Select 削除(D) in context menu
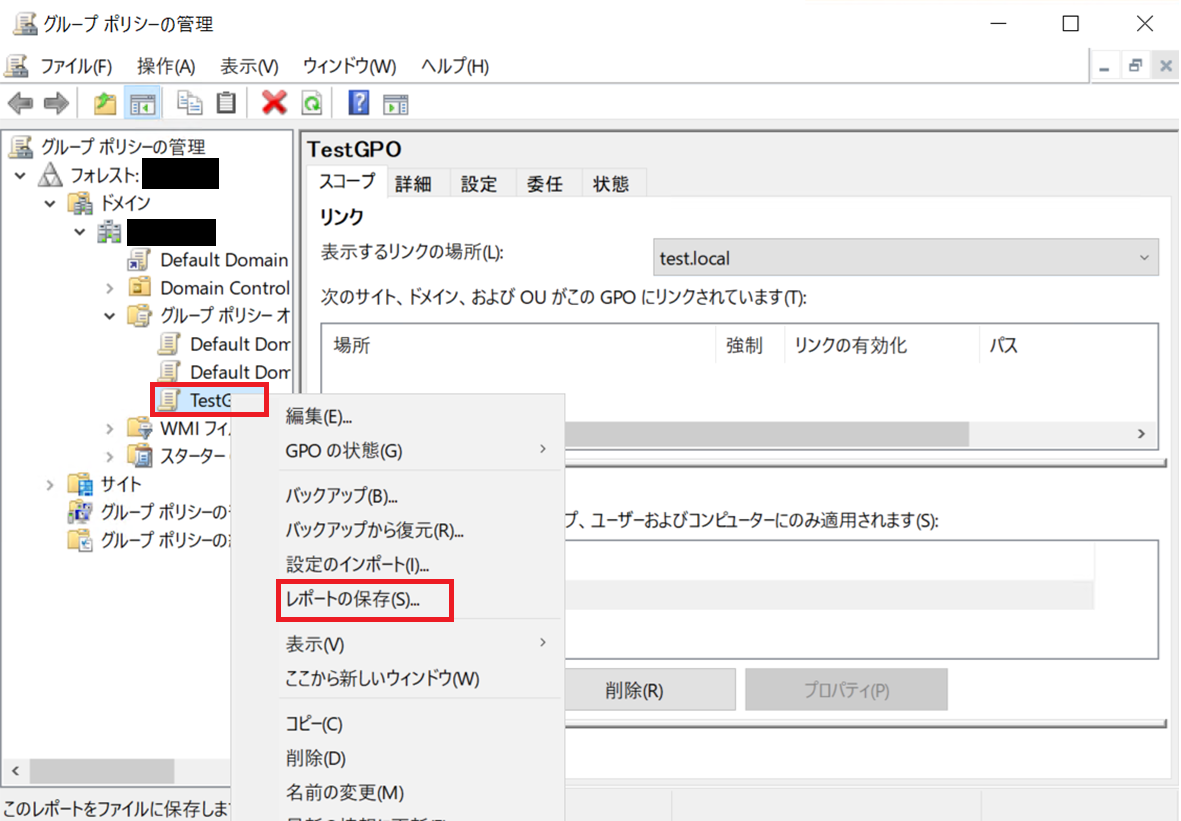This screenshot has width=1181, height=821. tap(421, 758)
